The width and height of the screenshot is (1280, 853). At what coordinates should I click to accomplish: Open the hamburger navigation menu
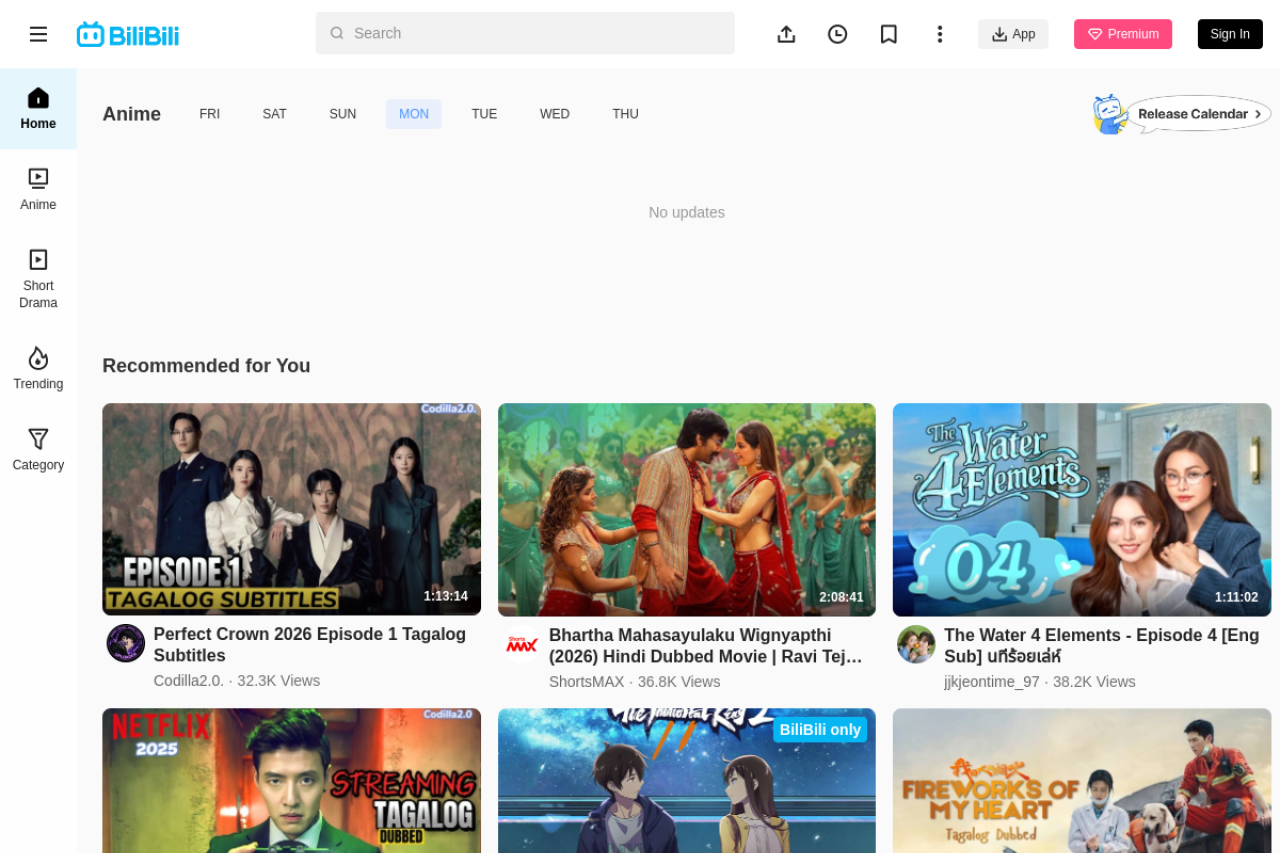tap(38, 34)
